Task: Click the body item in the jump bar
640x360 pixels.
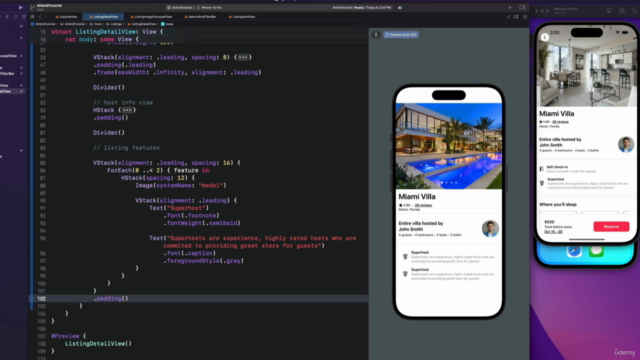Action: 167,24
